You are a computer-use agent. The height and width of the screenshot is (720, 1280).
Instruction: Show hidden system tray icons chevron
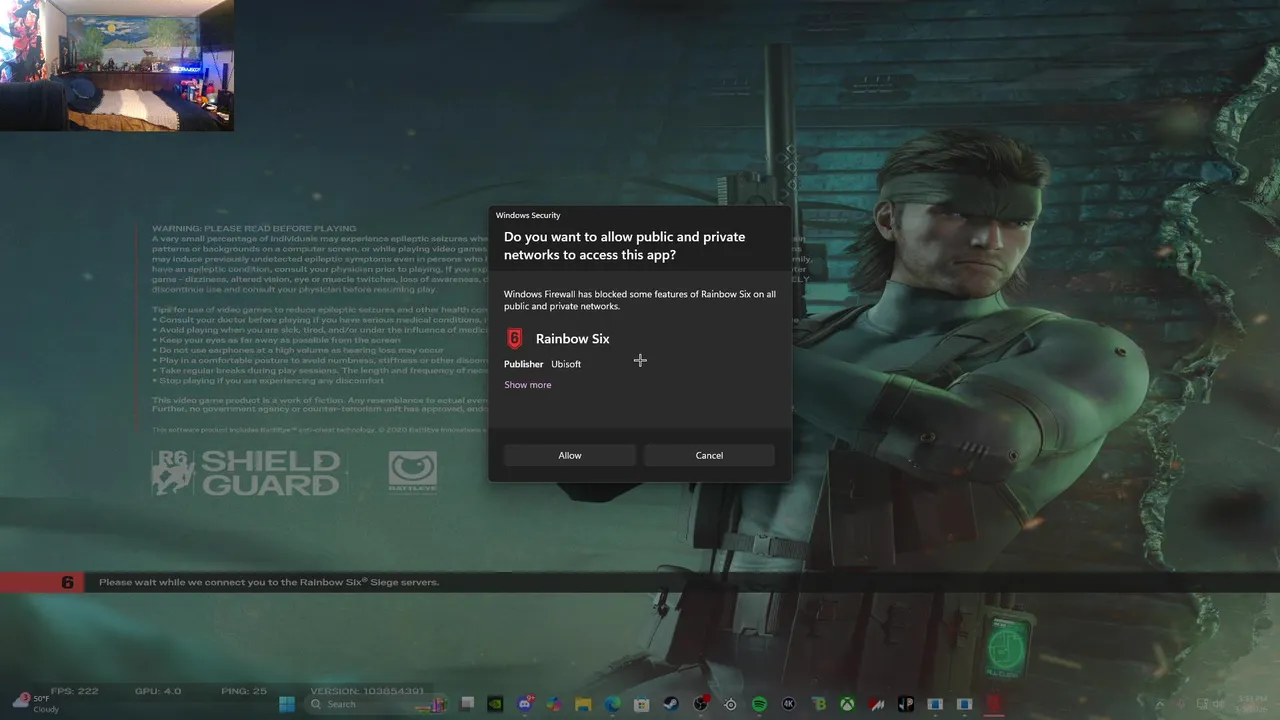click(x=1160, y=704)
